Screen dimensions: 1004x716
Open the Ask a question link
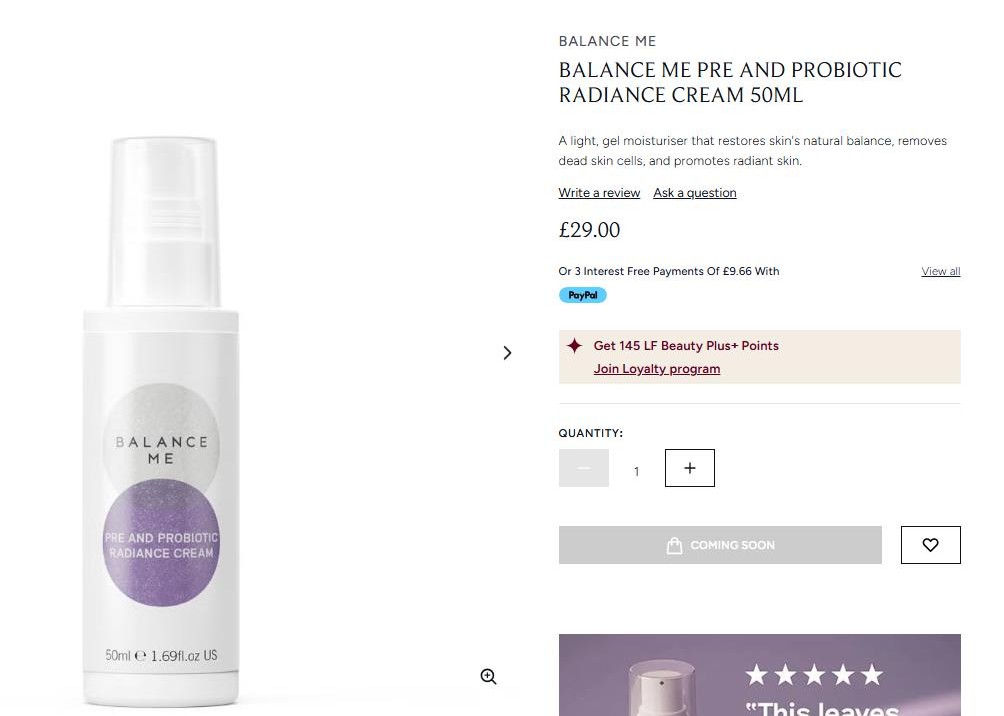(x=695, y=193)
